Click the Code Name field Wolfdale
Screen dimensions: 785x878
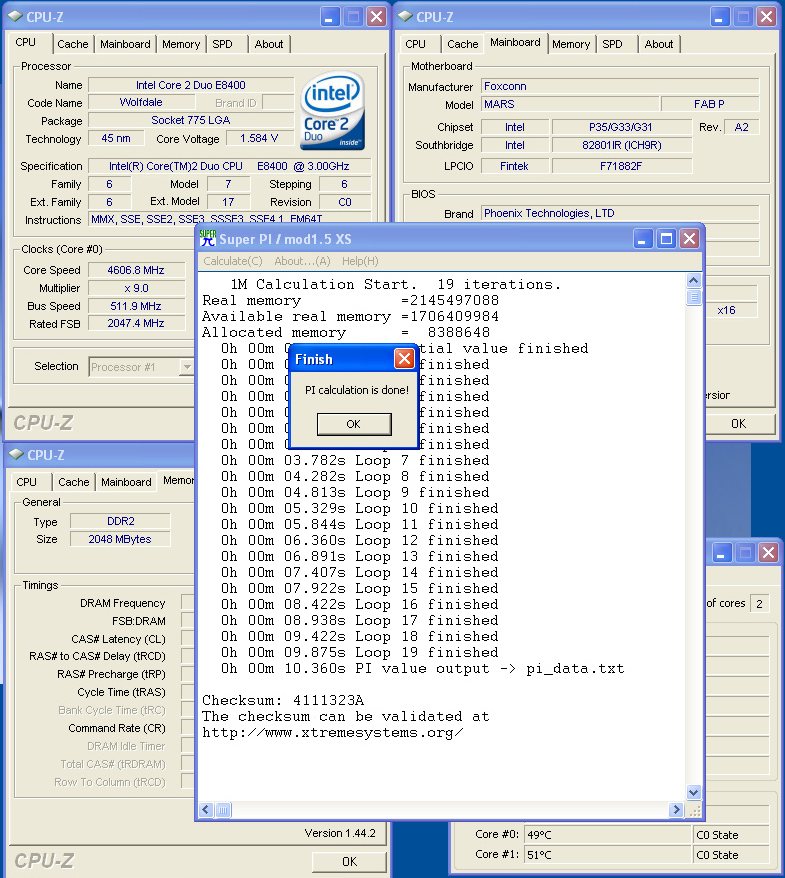click(141, 102)
